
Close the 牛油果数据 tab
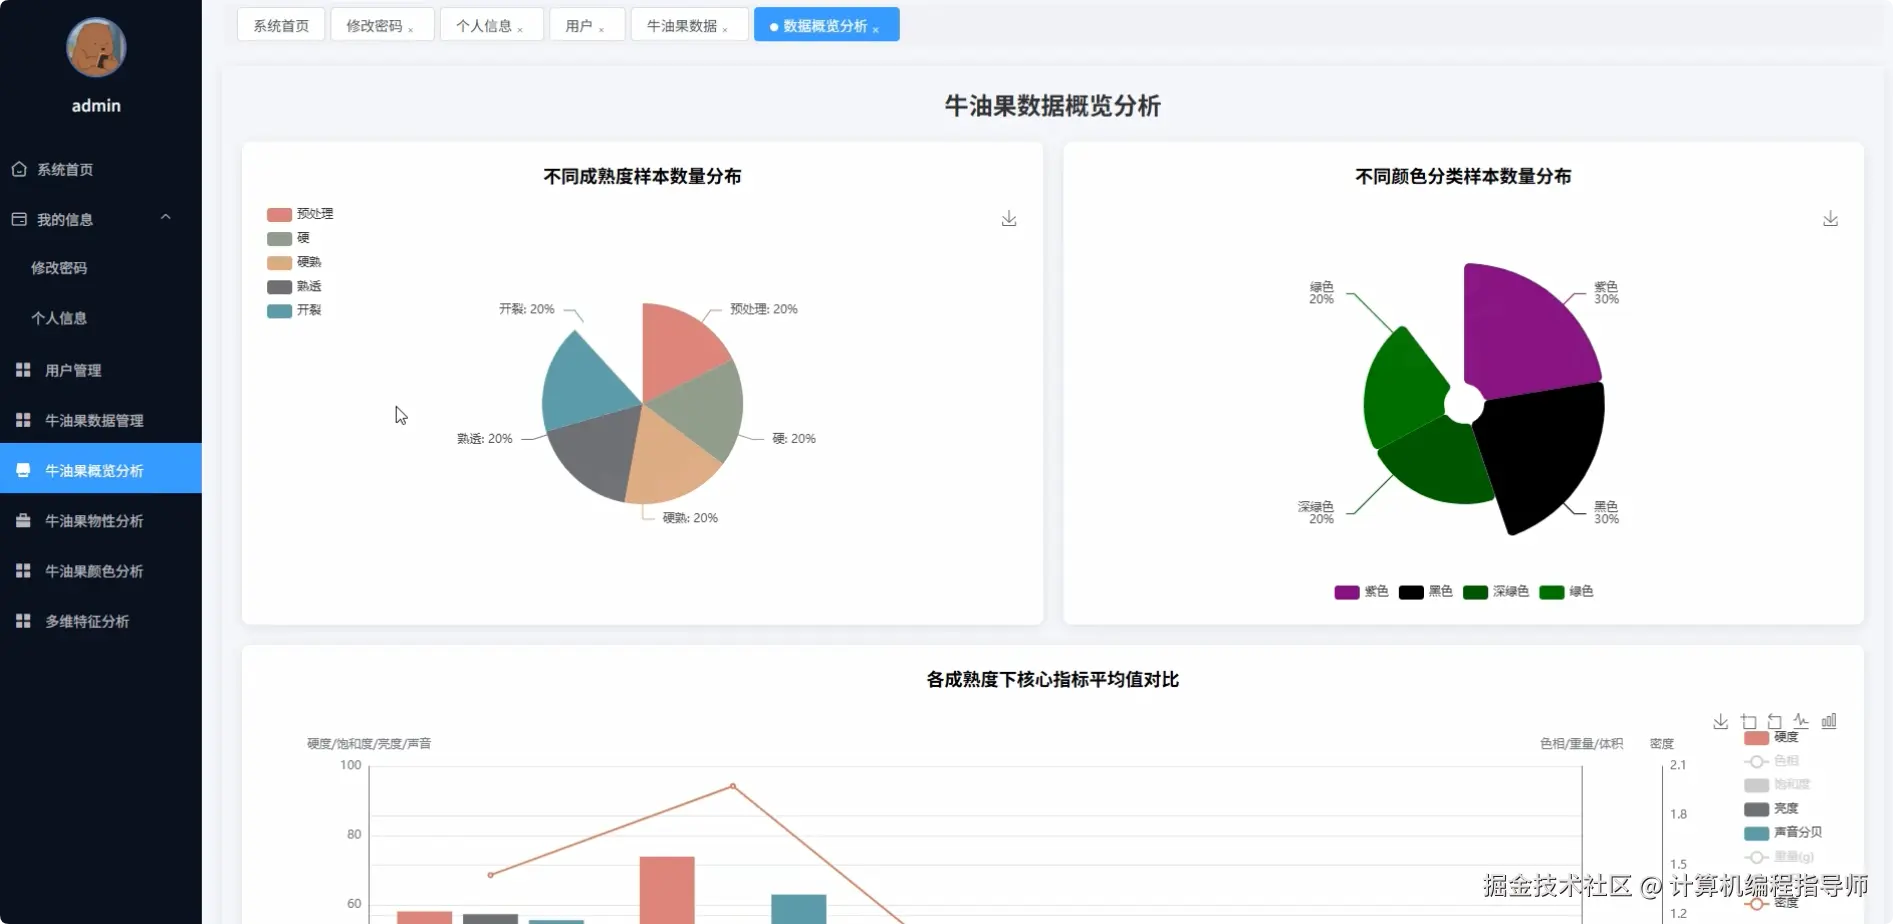pos(725,29)
